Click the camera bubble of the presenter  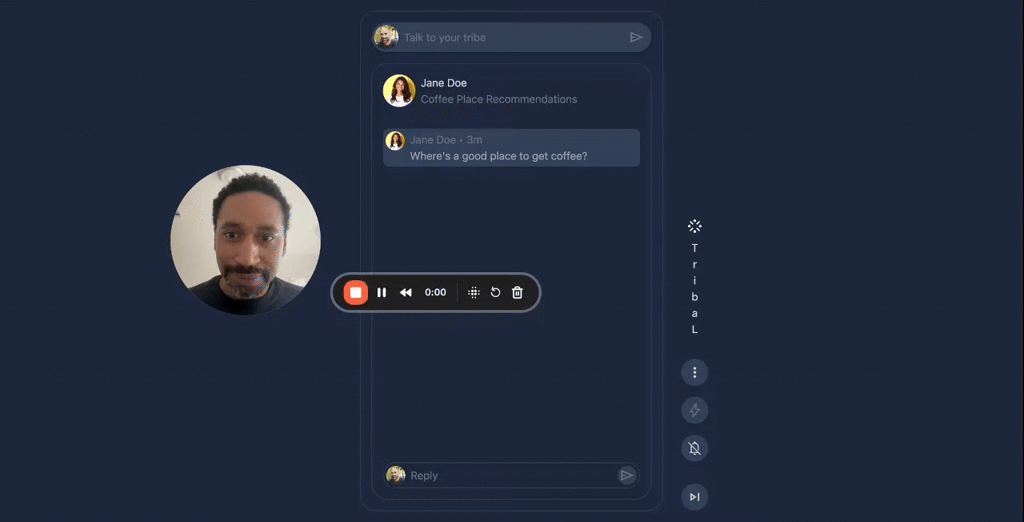[246, 240]
